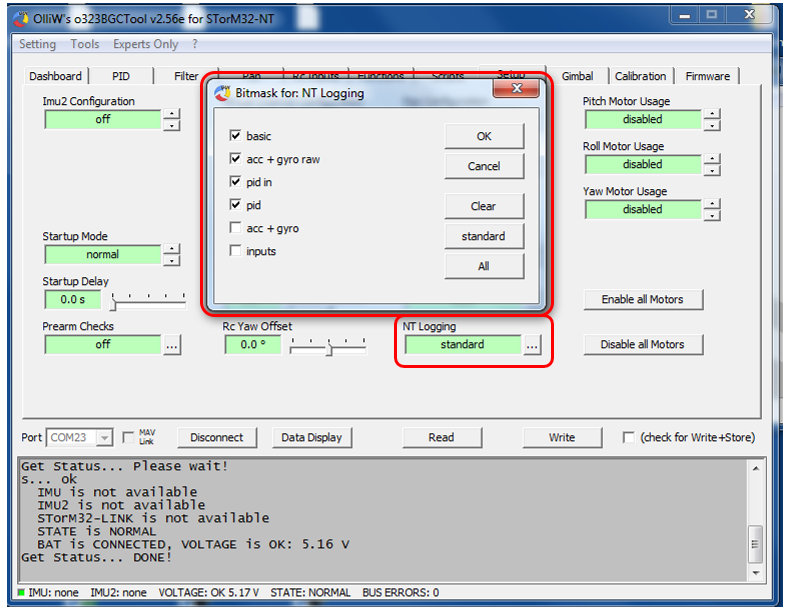Click the Disable all Motors button
This screenshot has width=789, height=612.
[642, 345]
